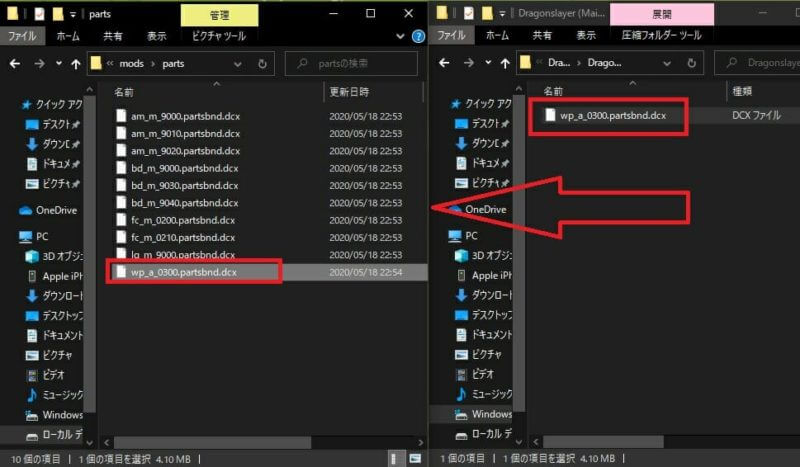Click horizontal scrollbar in Dragonslayer file list

tap(603, 441)
